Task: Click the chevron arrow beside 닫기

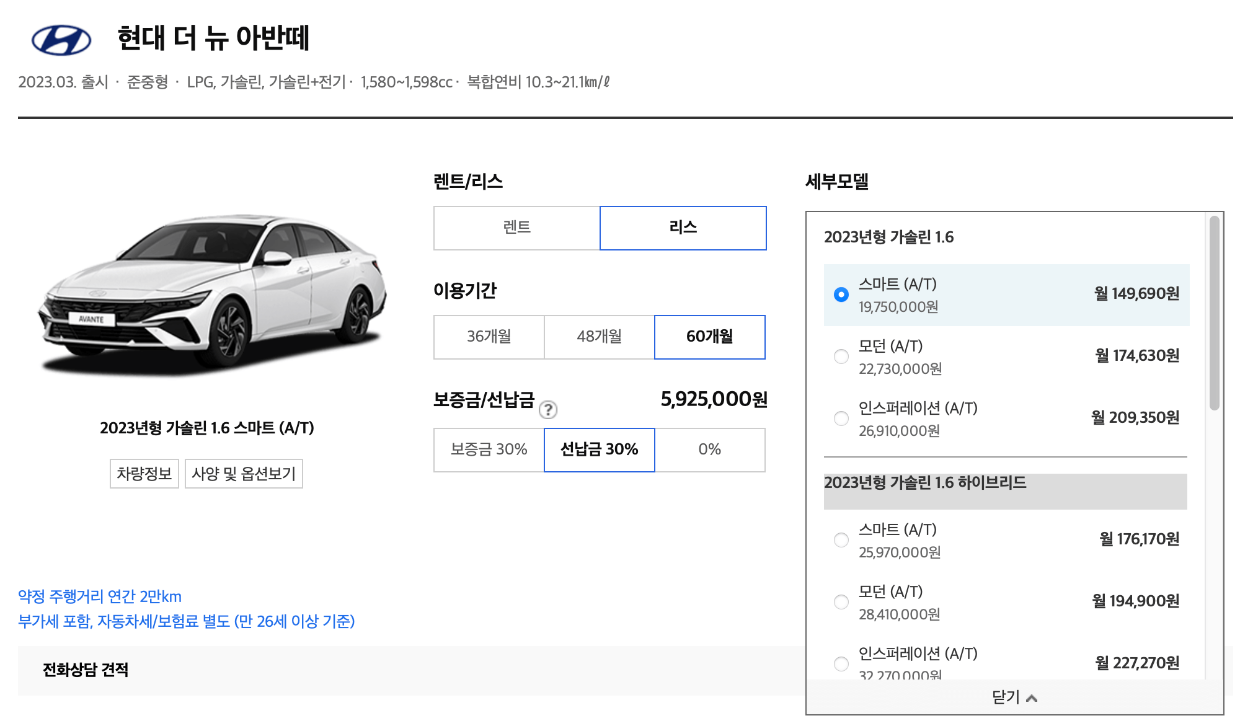Action: [x=1032, y=698]
